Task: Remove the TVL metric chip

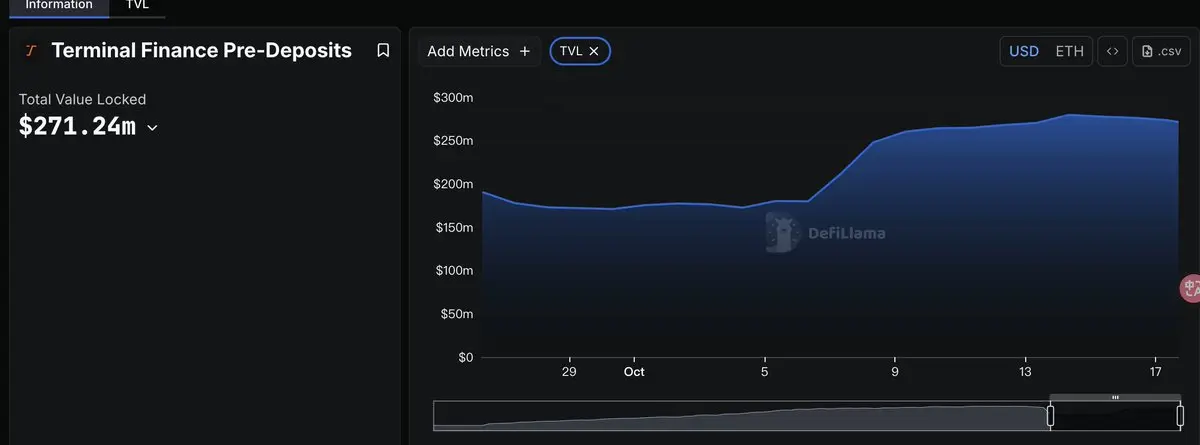Action: coord(594,51)
